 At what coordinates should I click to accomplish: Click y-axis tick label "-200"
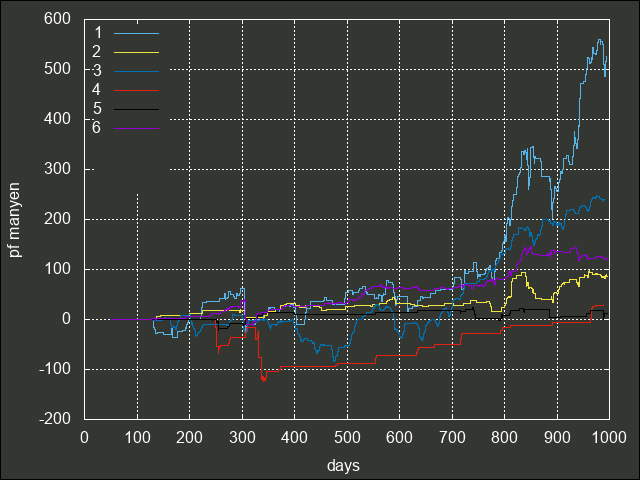click(x=55, y=419)
